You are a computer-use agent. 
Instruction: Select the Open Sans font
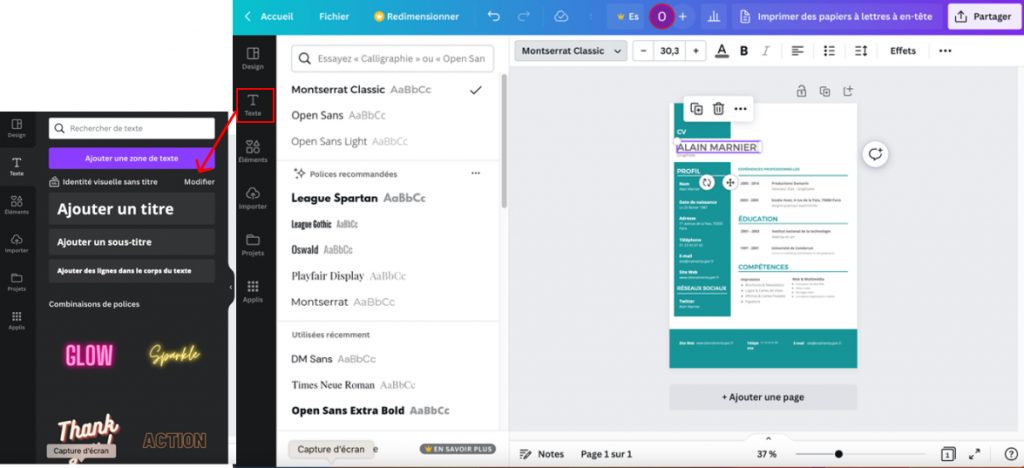(x=387, y=116)
